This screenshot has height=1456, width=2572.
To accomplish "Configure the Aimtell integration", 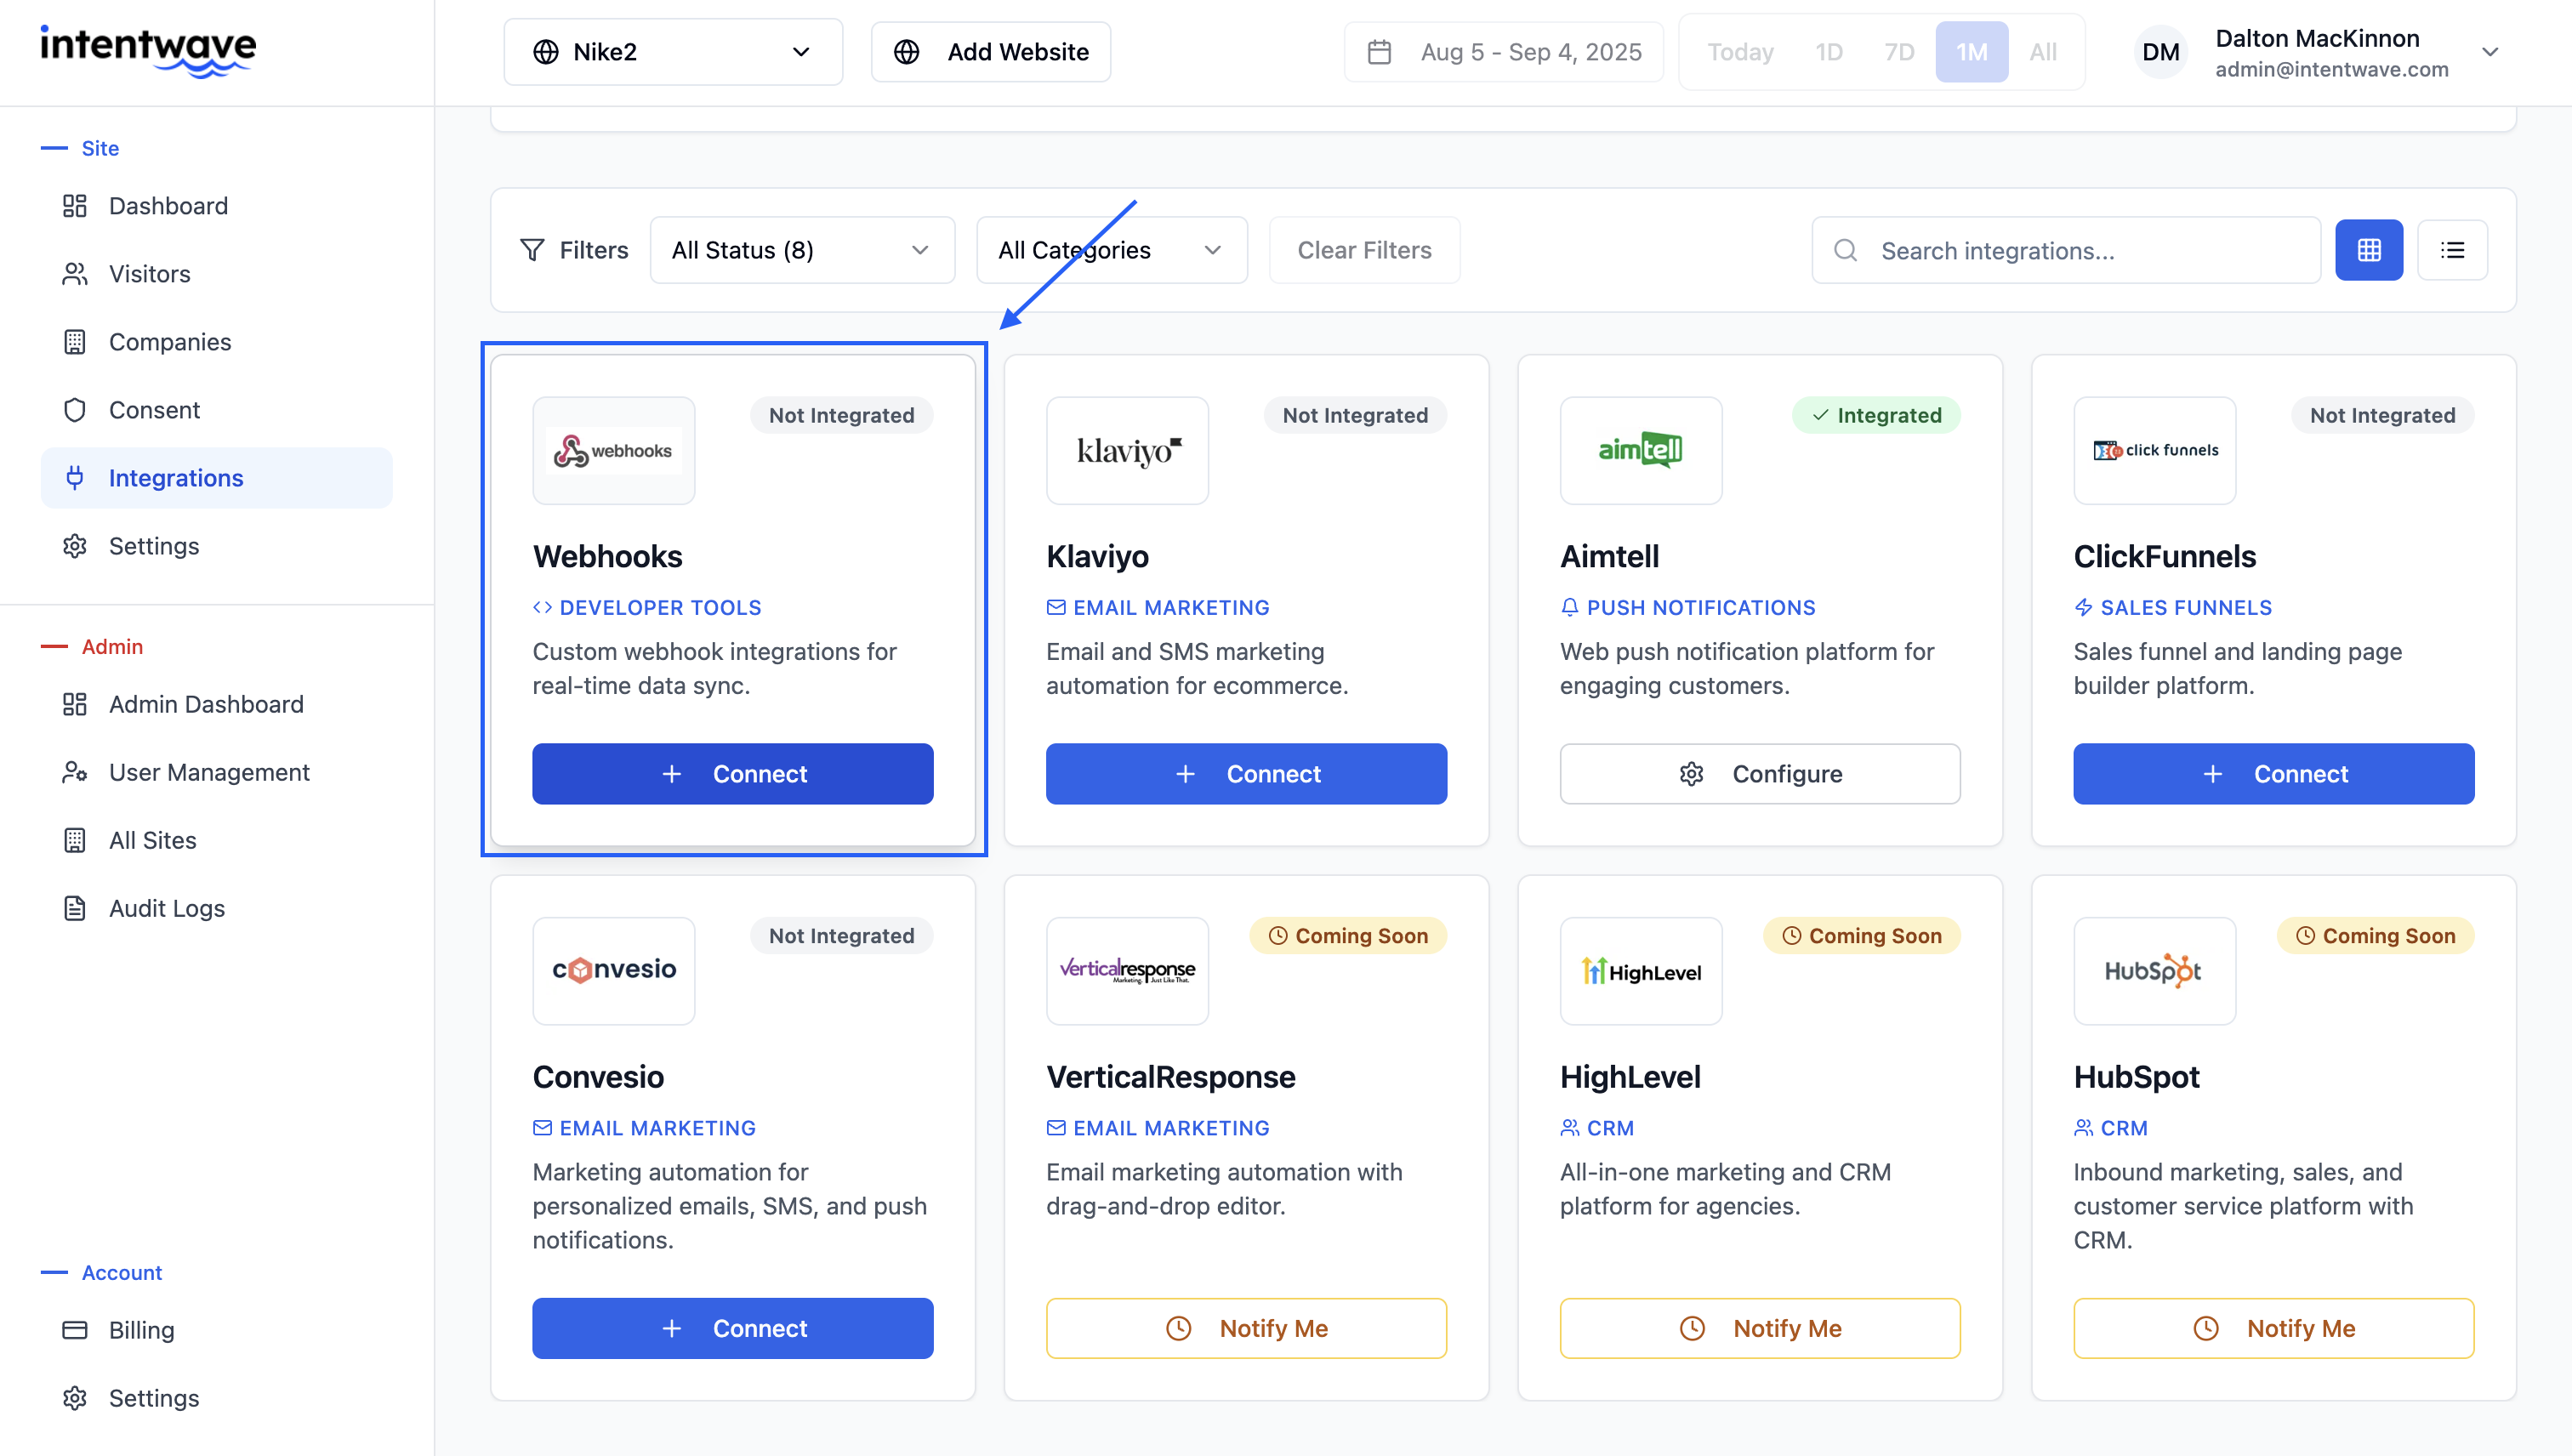I will tap(1759, 773).
